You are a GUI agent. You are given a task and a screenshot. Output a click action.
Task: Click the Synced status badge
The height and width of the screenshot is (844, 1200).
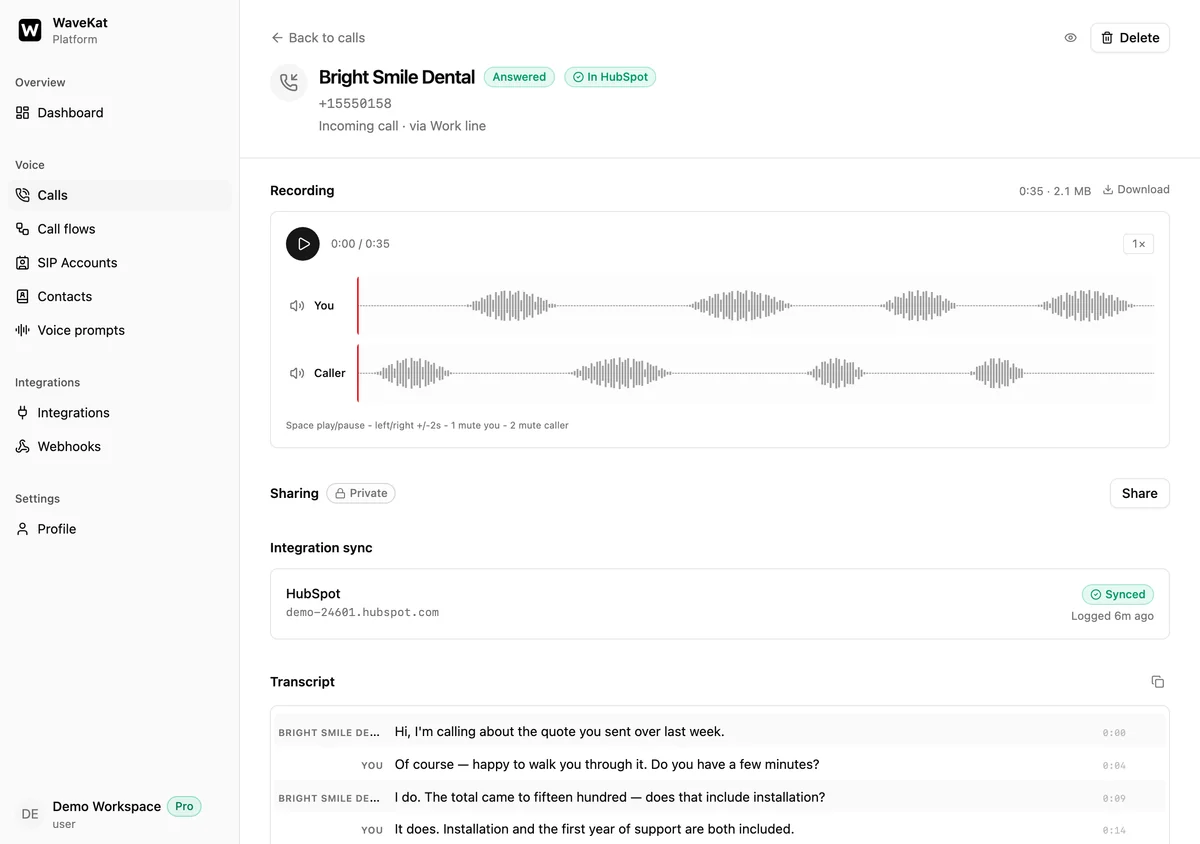(1118, 594)
